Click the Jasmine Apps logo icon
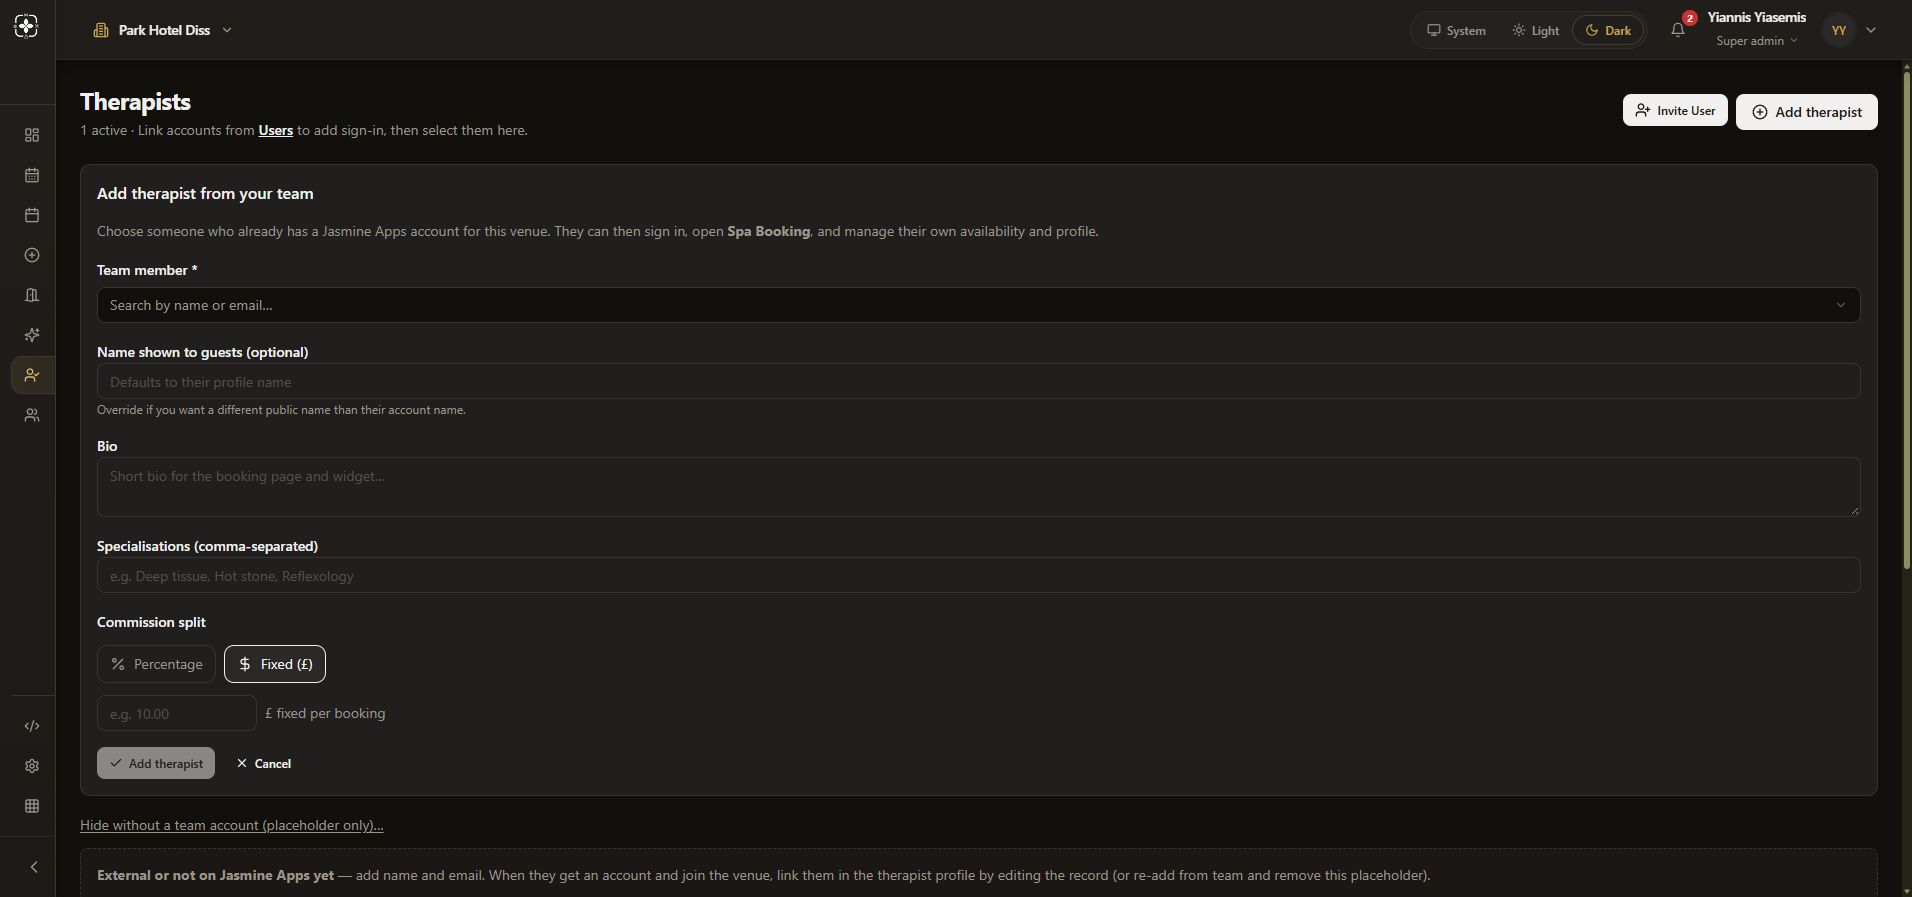 (x=27, y=27)
